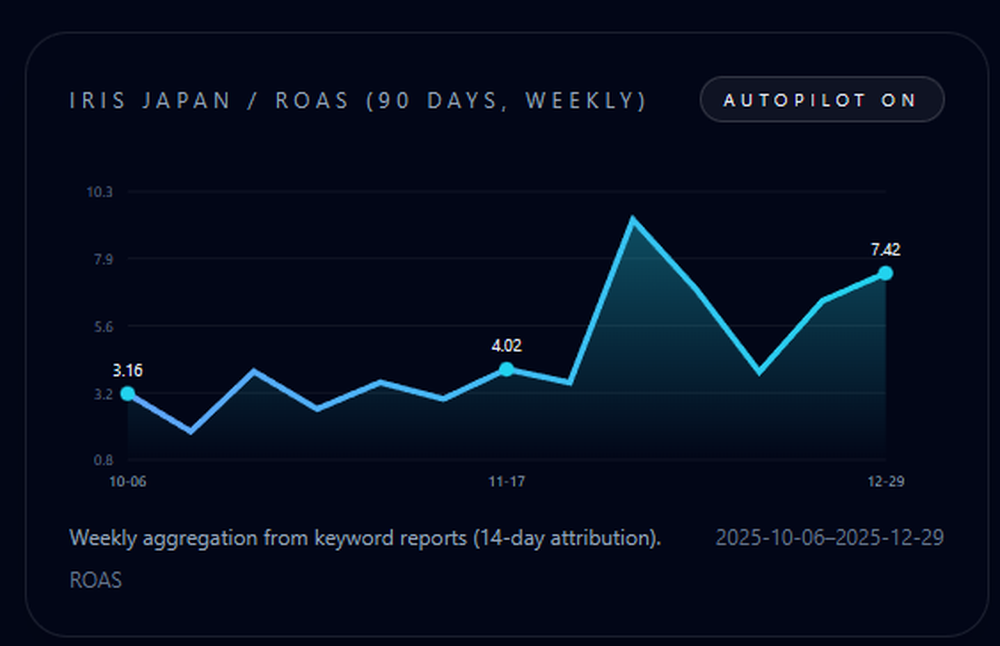Select the 11-17 axis label

tap(507, 481)
